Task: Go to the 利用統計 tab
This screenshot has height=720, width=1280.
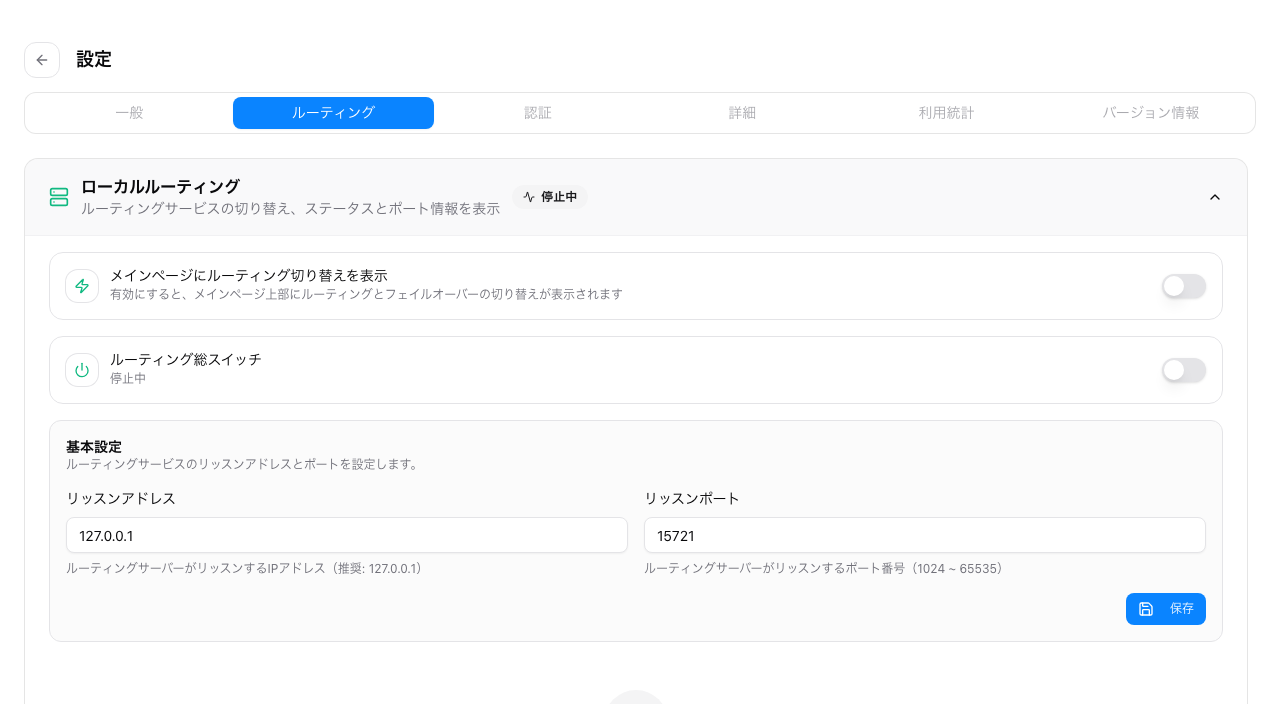Action: coord(947,113)
